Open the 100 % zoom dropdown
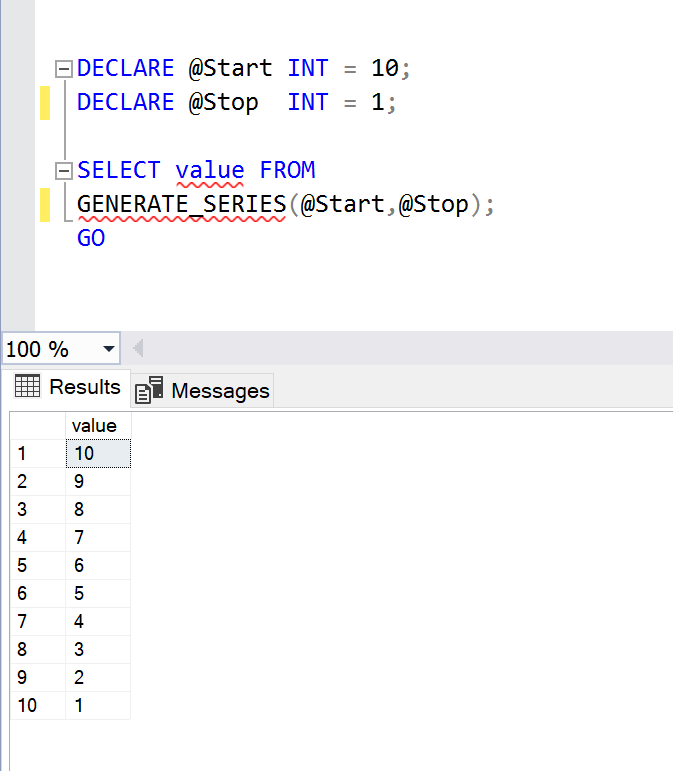The image size is (673, 771). 108,349
